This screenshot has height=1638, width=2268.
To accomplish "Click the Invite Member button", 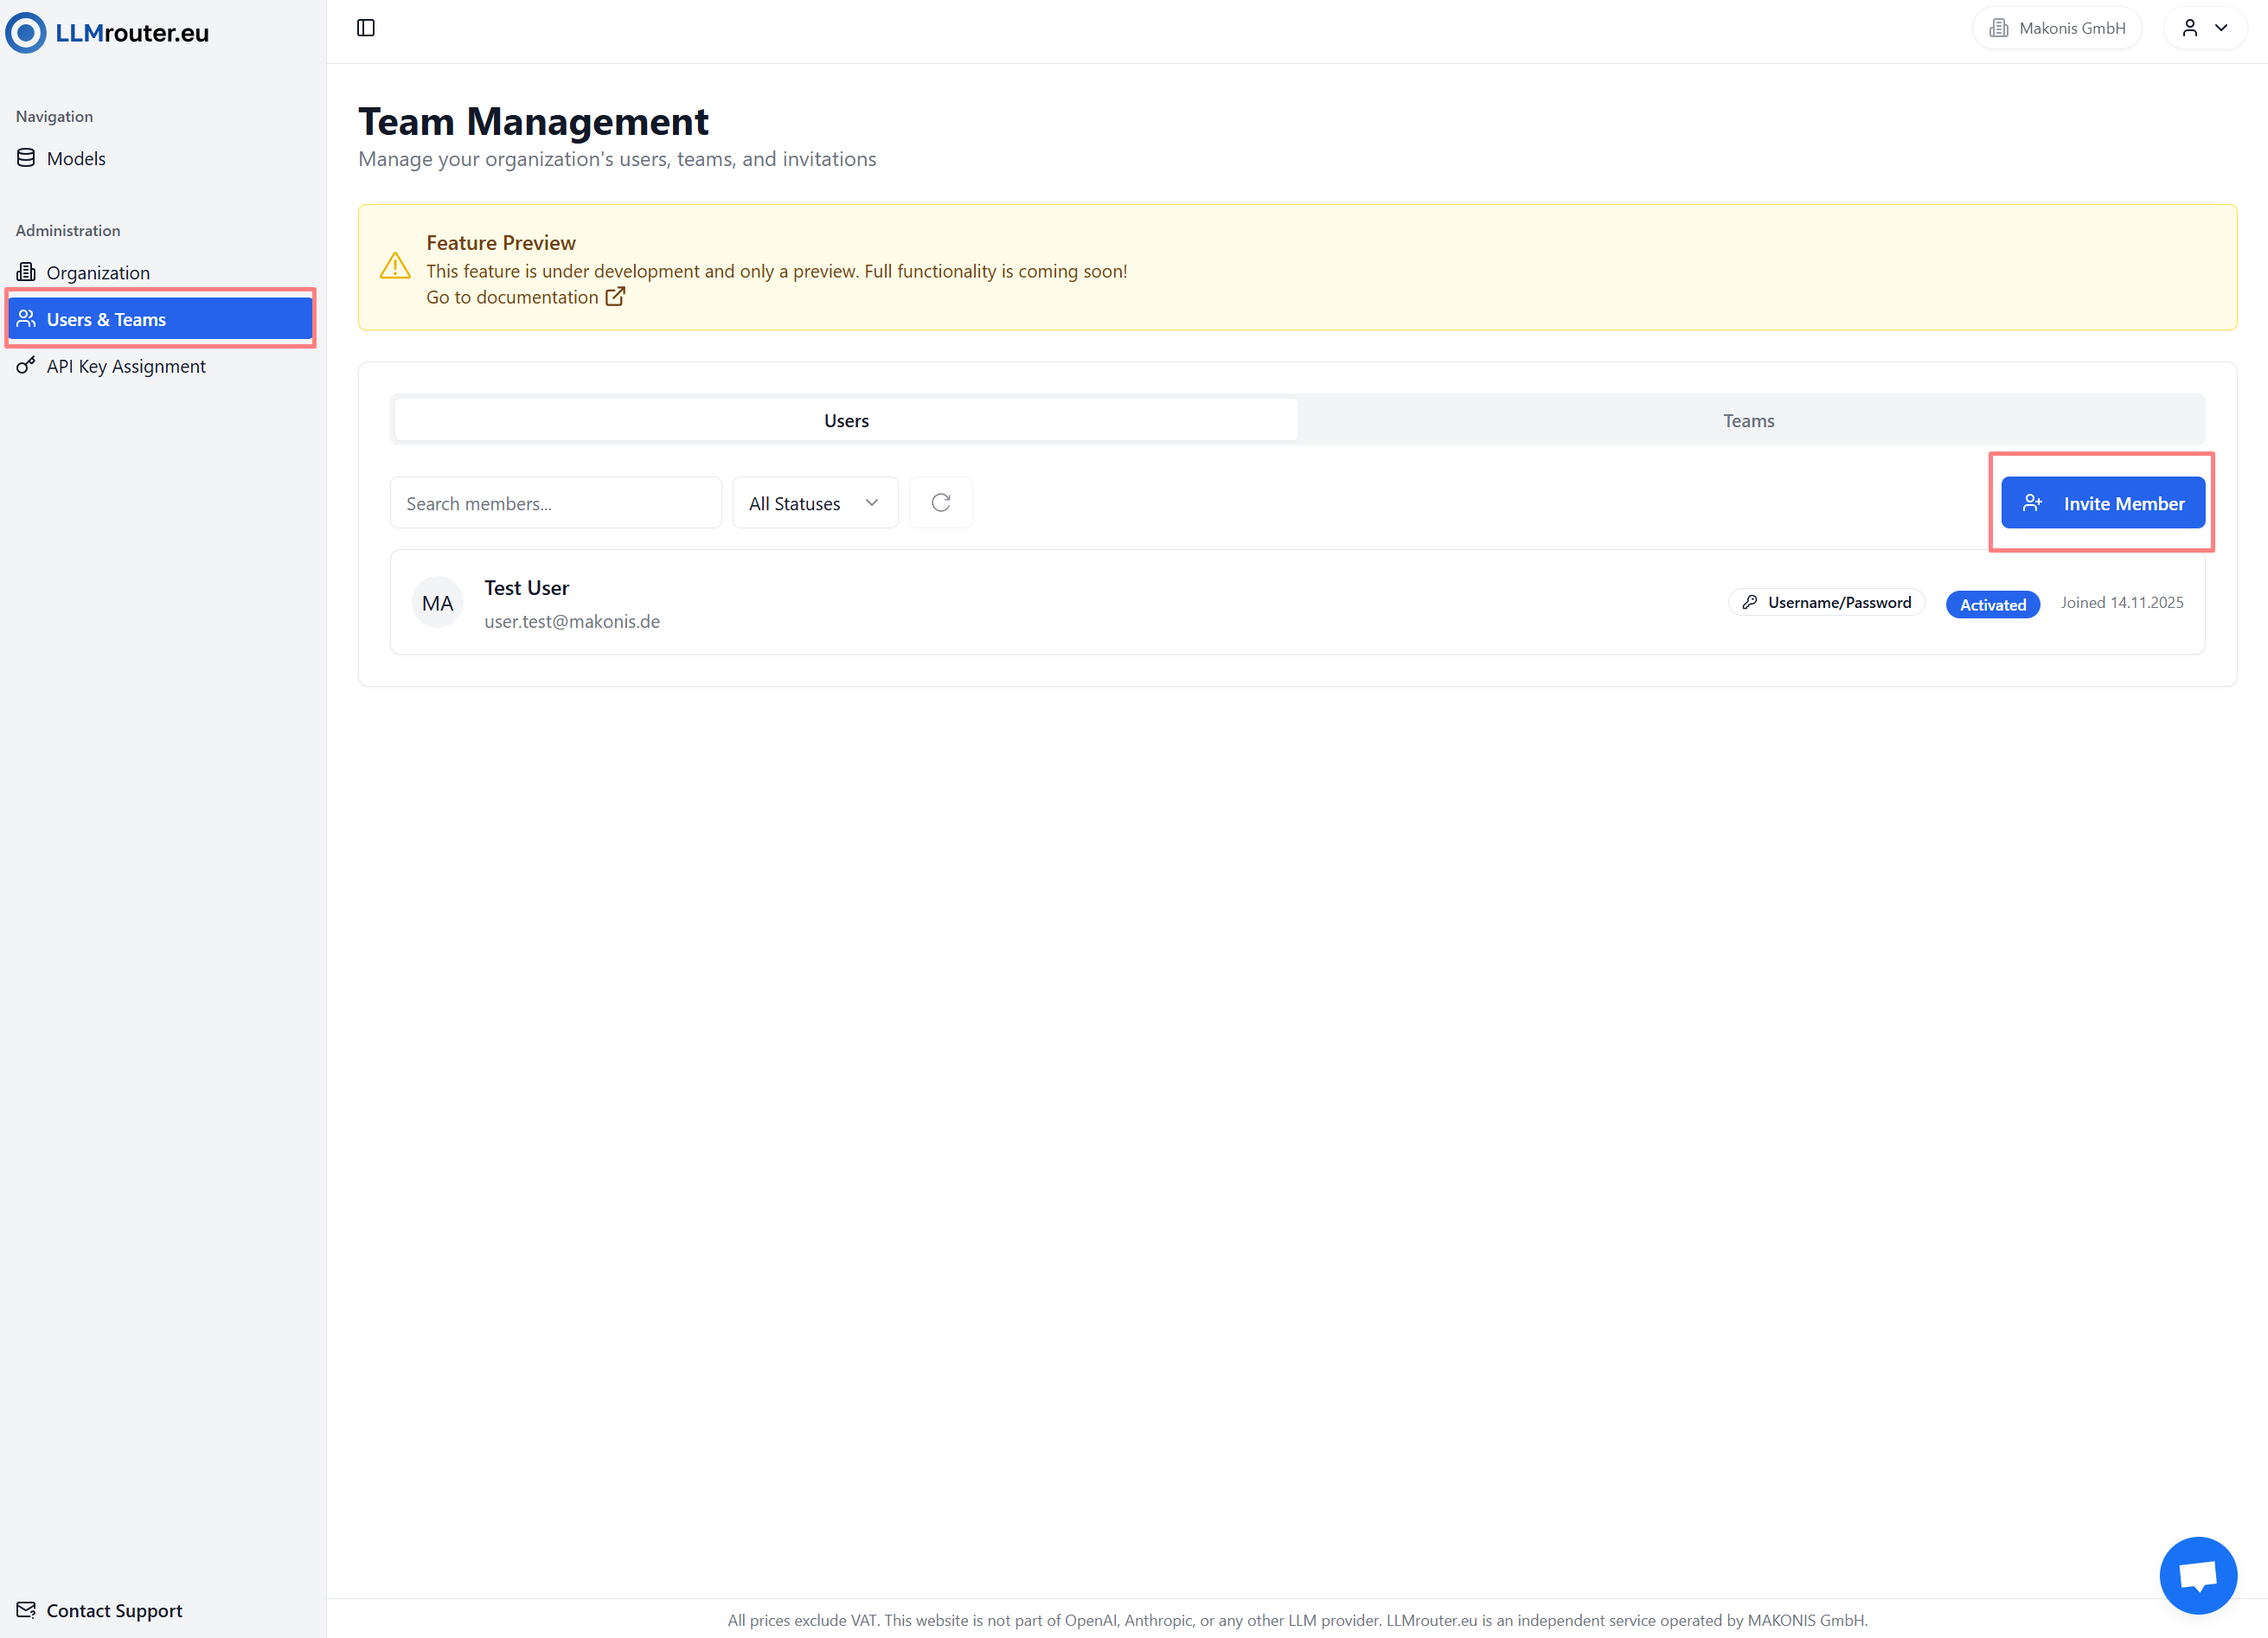I will [2102, 503].
